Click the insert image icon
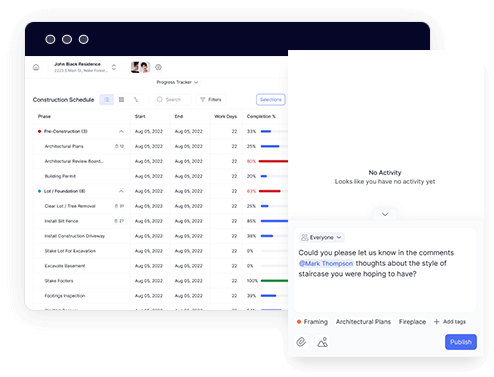Viewport: 494px width, 377px height. (x=322, y=342)
